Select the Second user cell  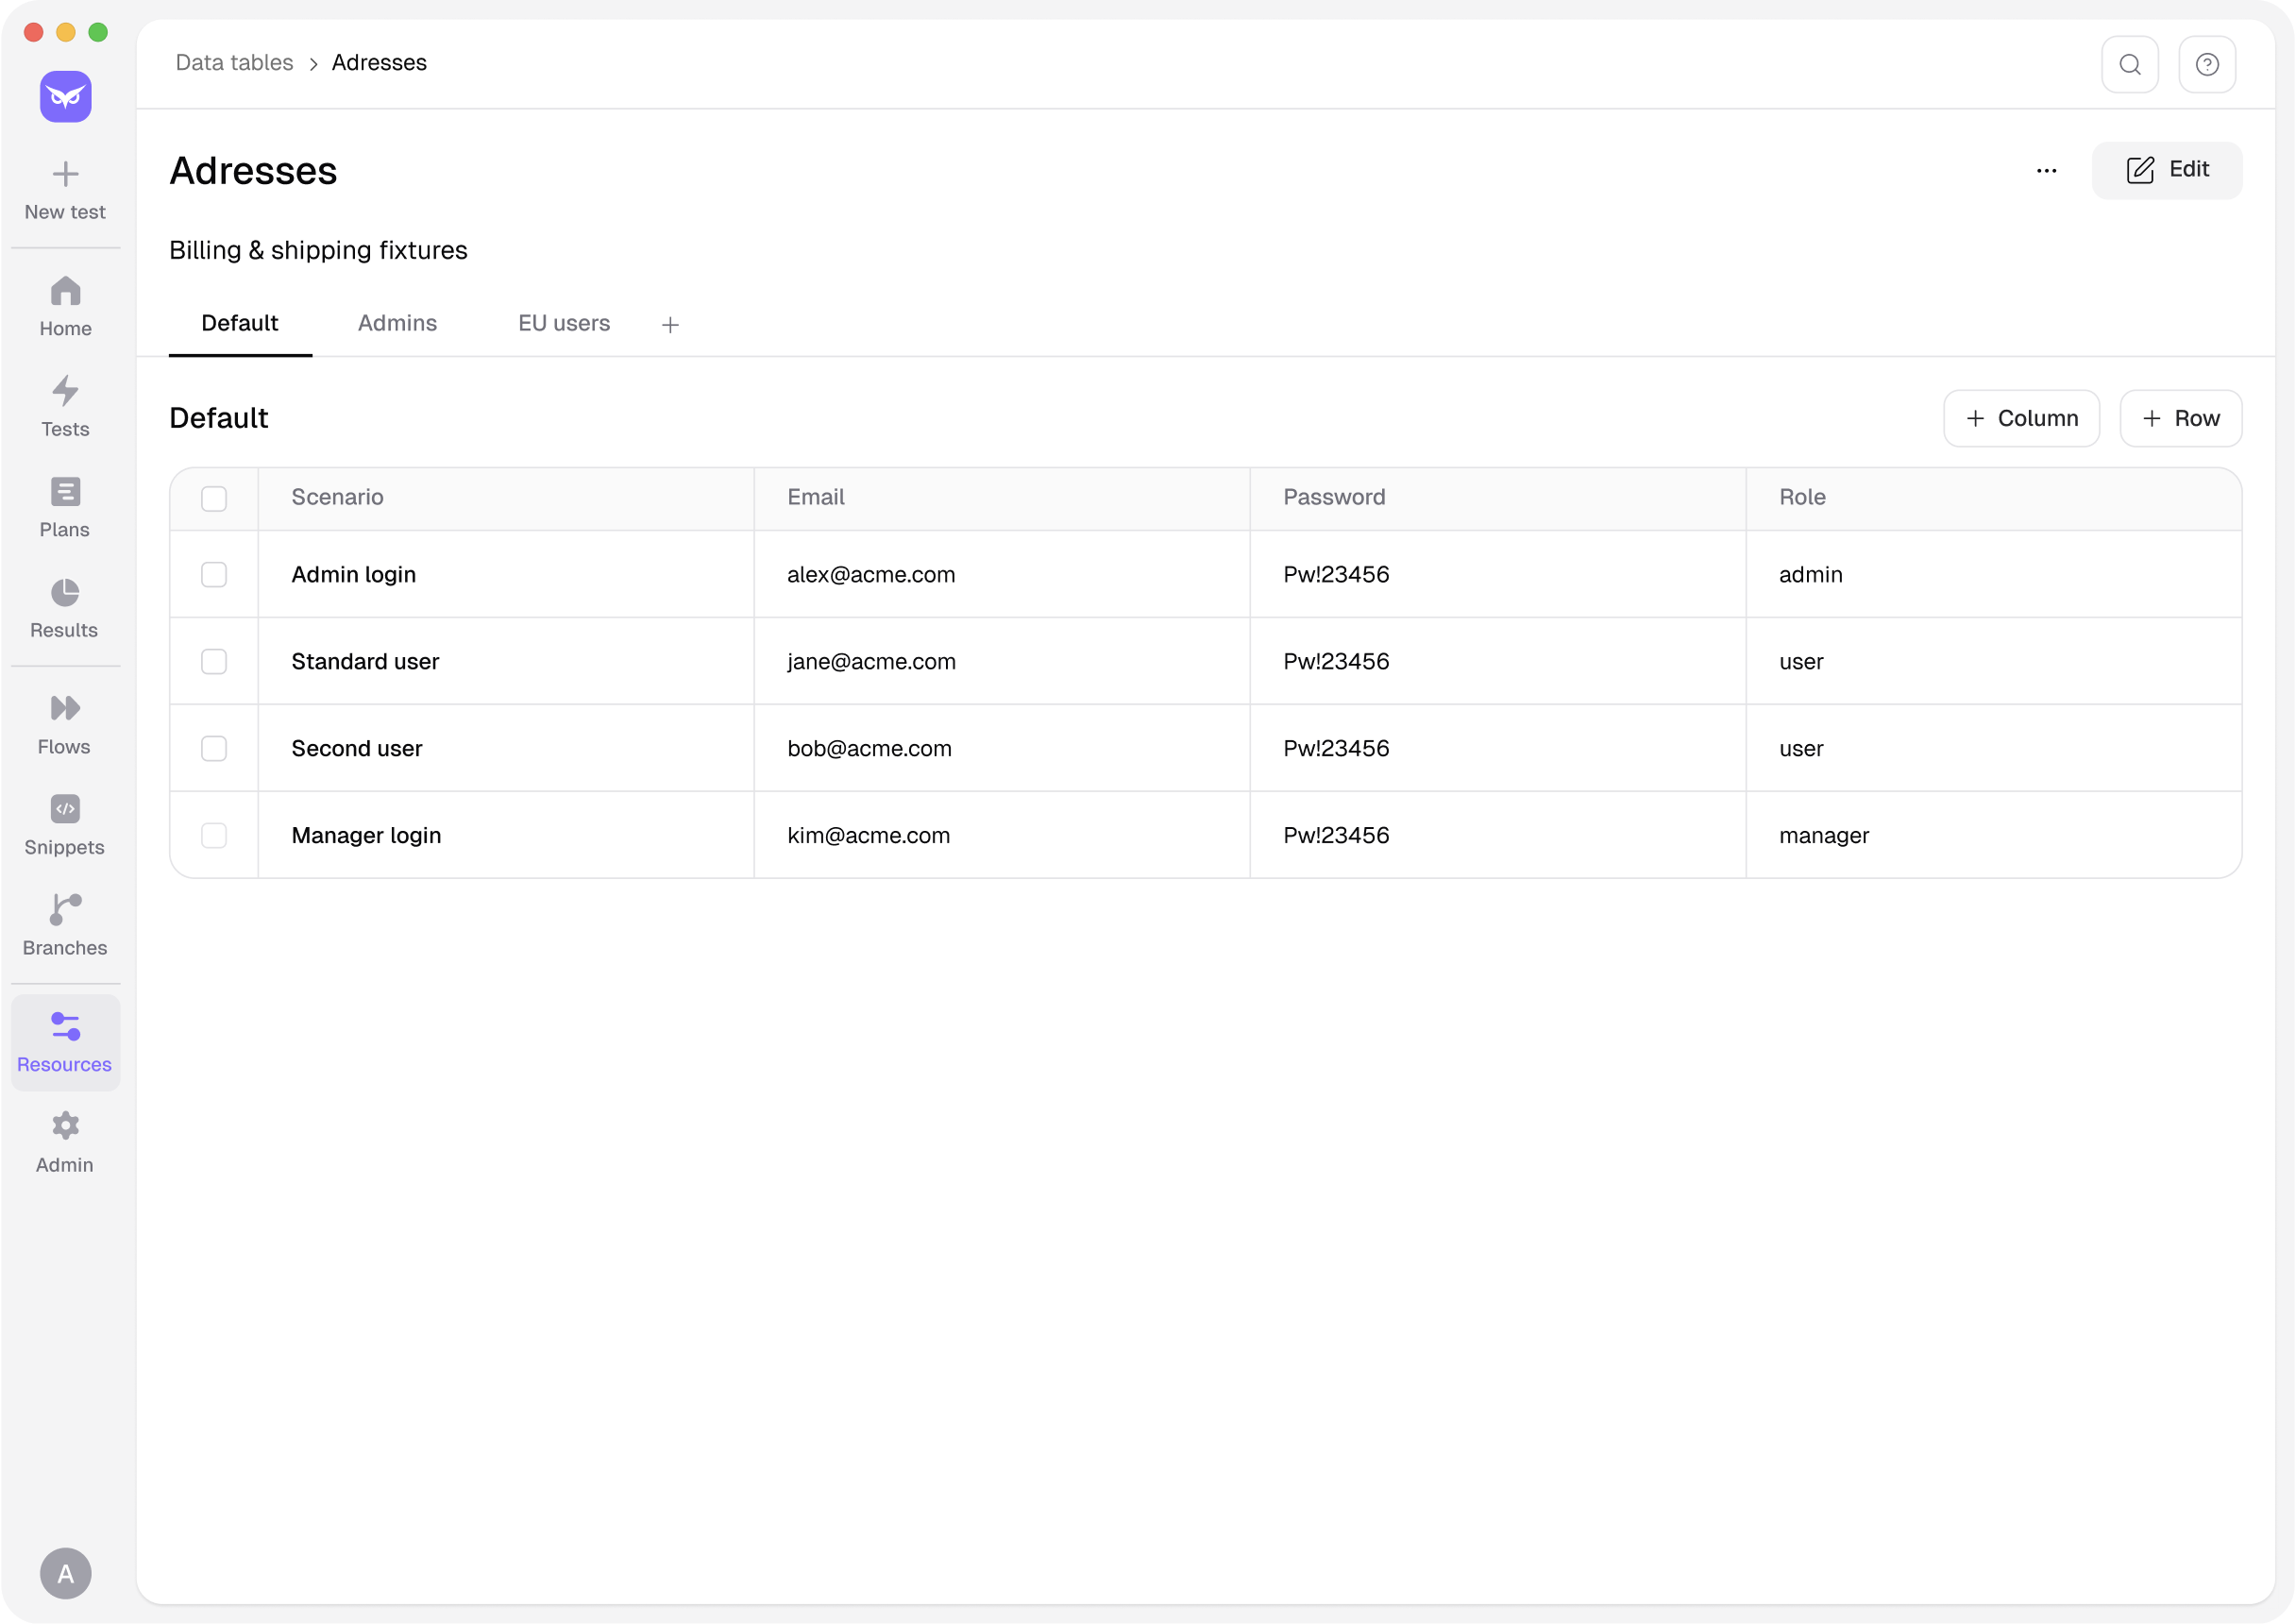(x=506, y=748)
